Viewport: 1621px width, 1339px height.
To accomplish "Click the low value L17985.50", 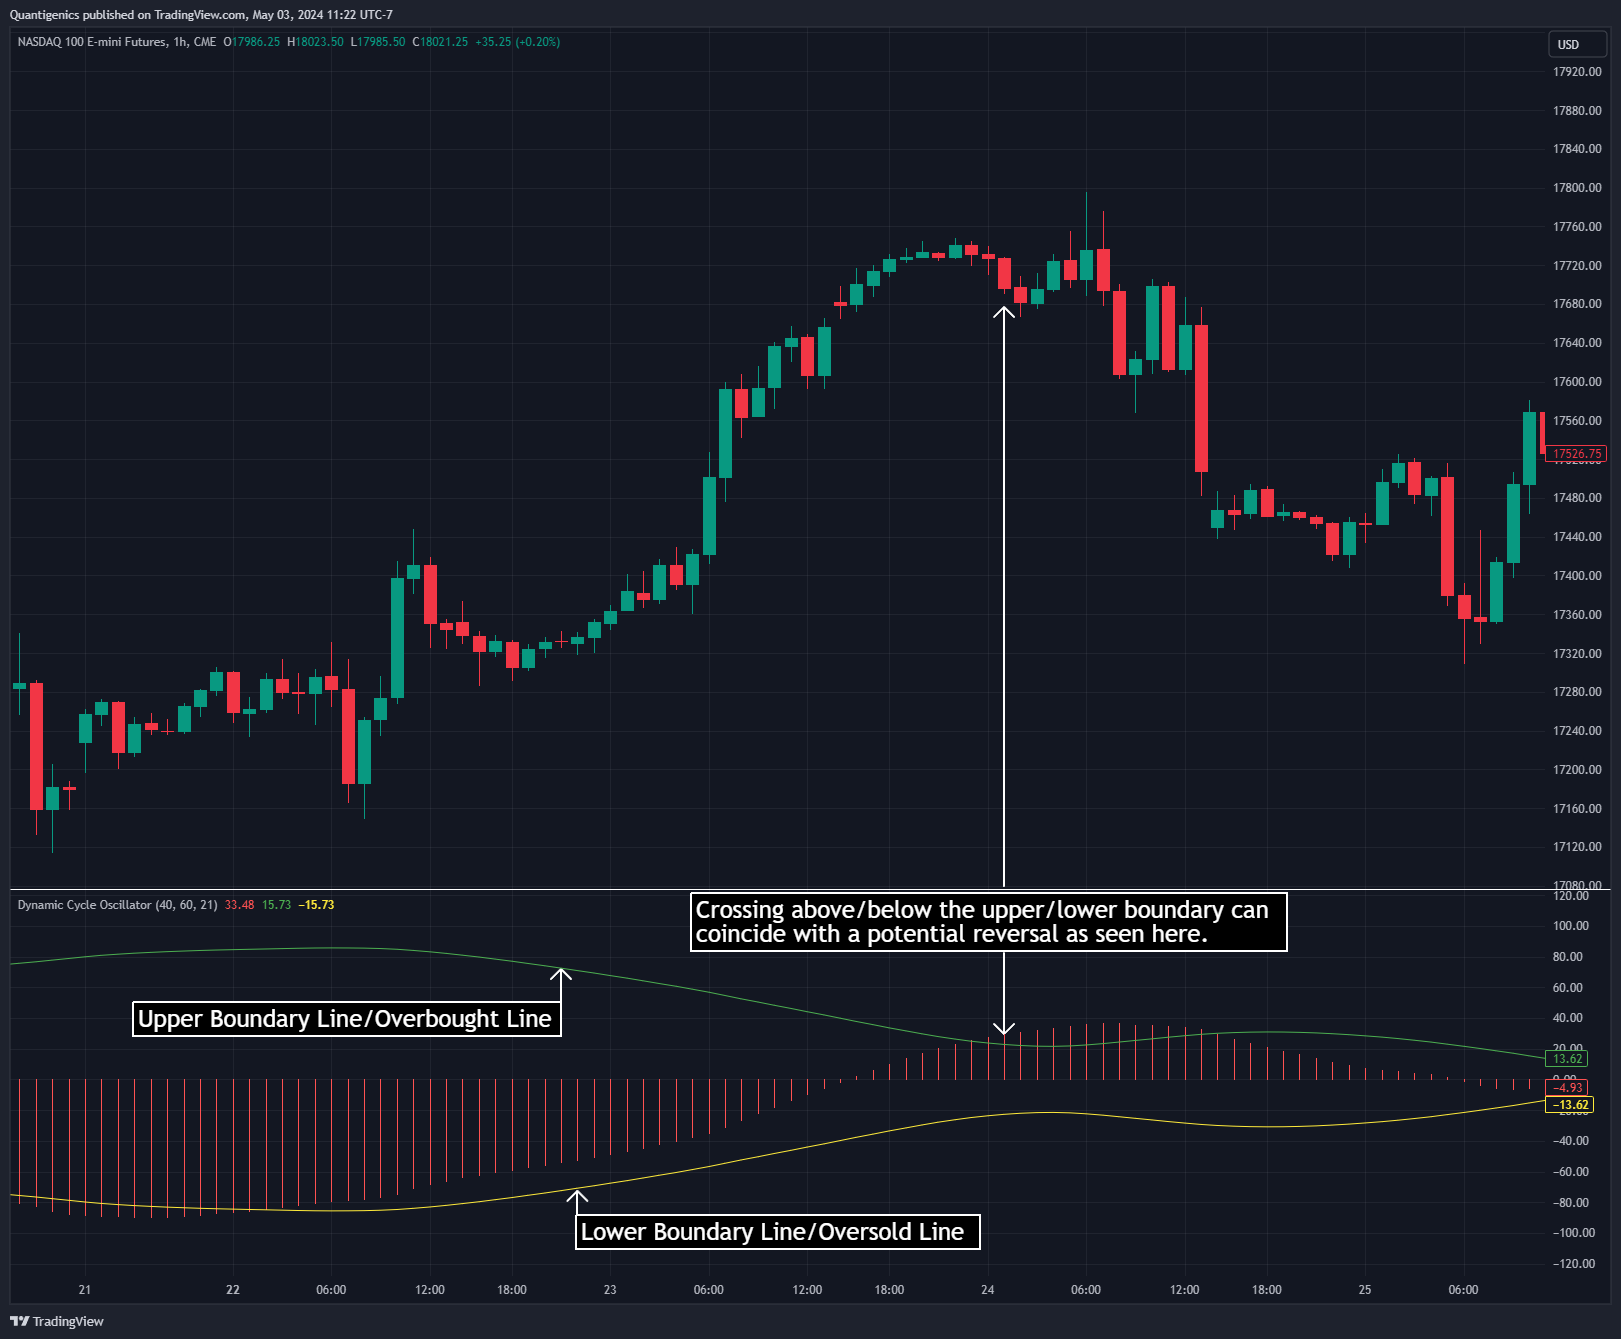I will coord(378,42).
